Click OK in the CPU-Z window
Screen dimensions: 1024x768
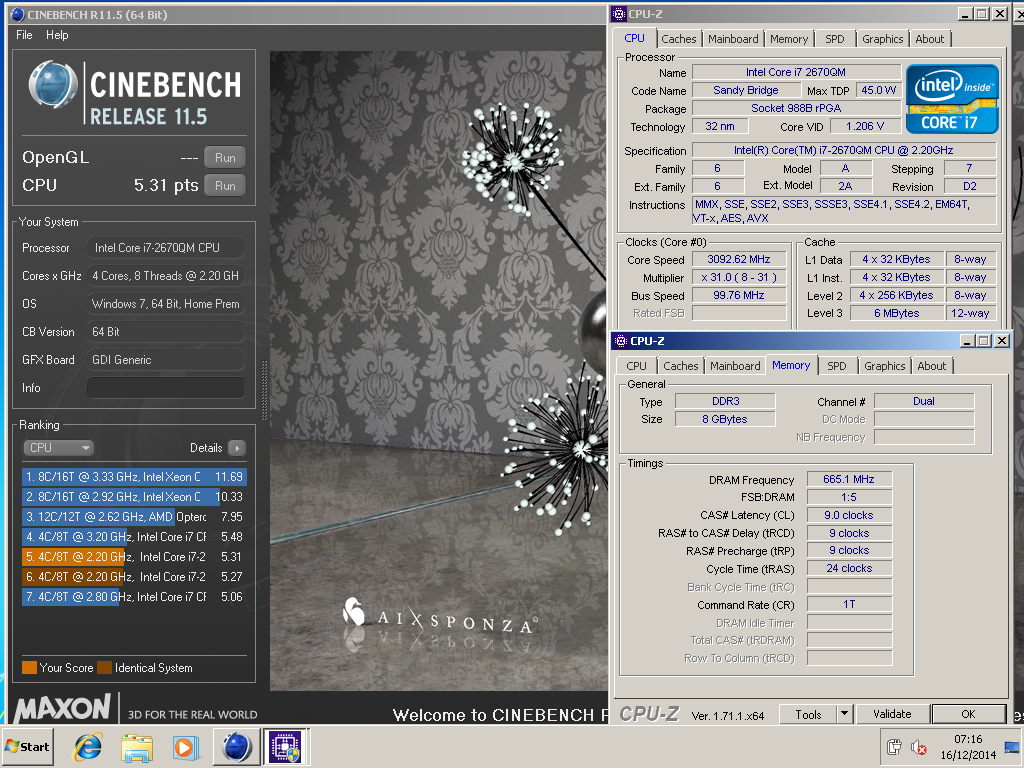tap(968, 714)
